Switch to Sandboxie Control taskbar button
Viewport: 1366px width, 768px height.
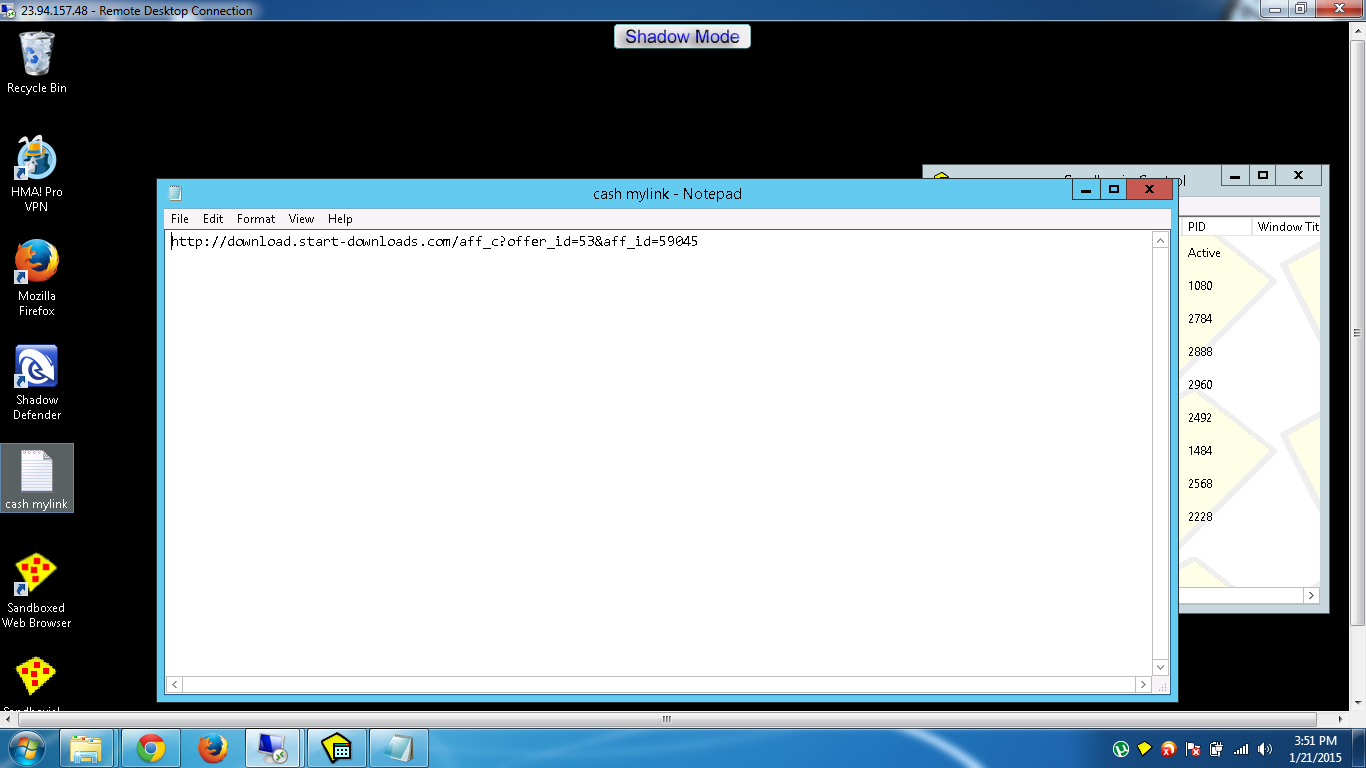click(337, 748)
